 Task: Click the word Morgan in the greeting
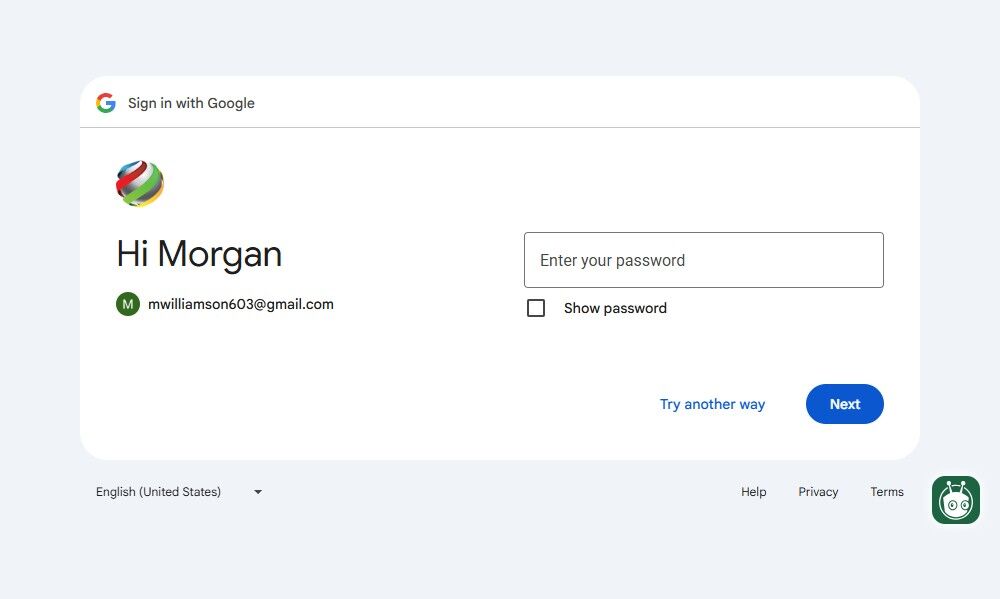pos(220,254)
